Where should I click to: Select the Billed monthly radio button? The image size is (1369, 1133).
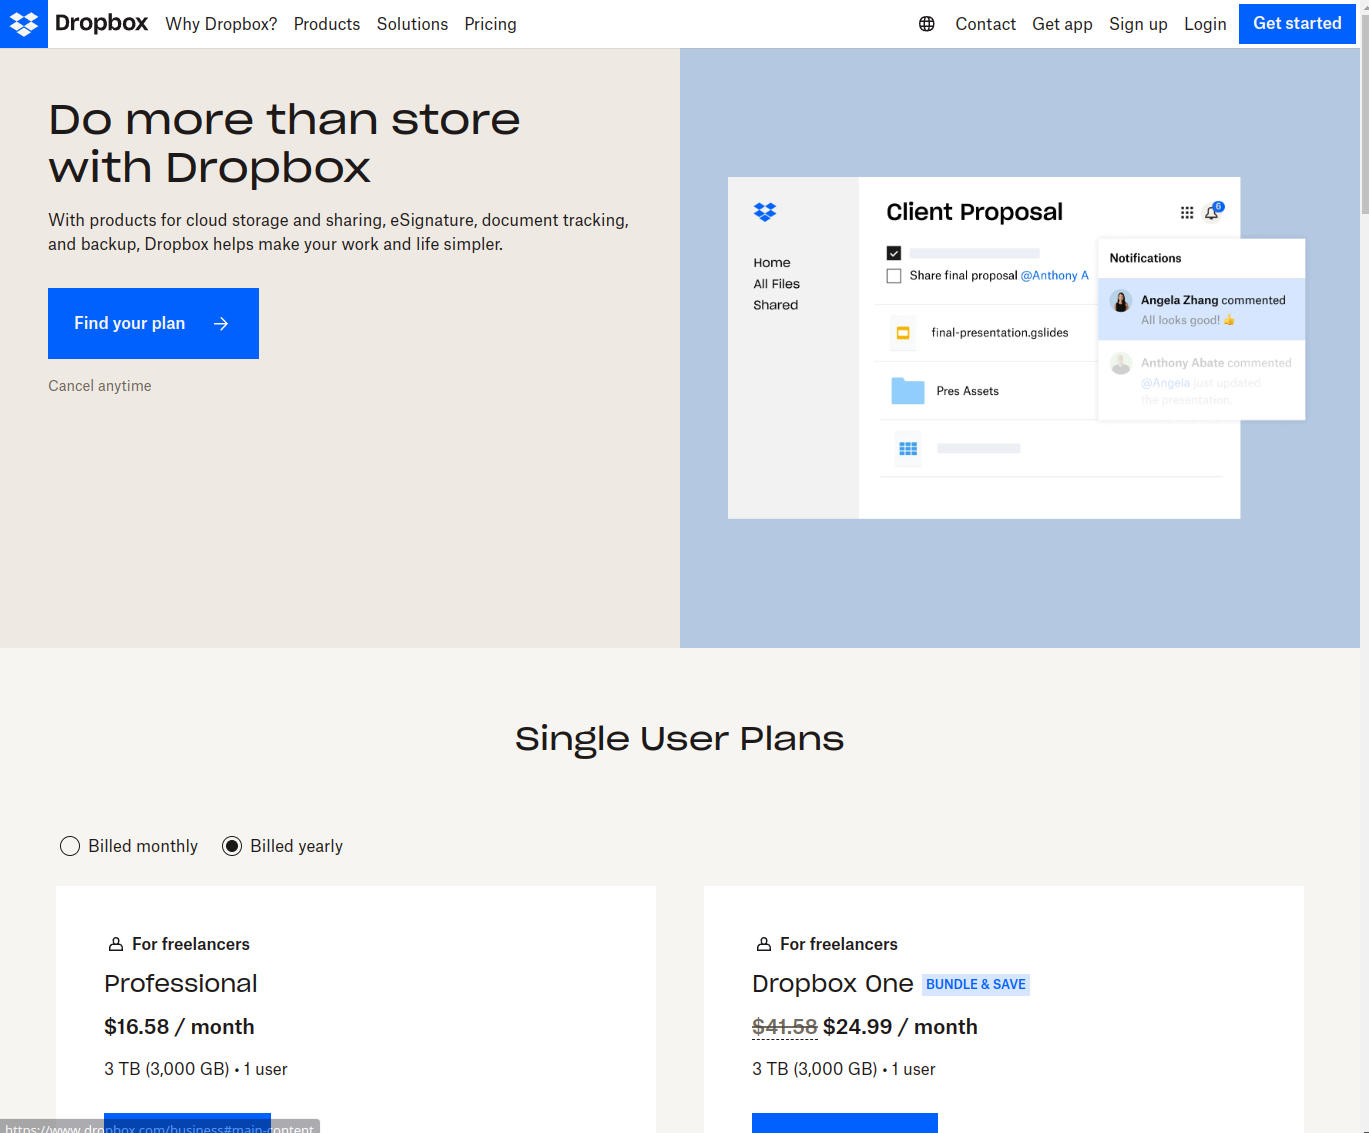70,846
